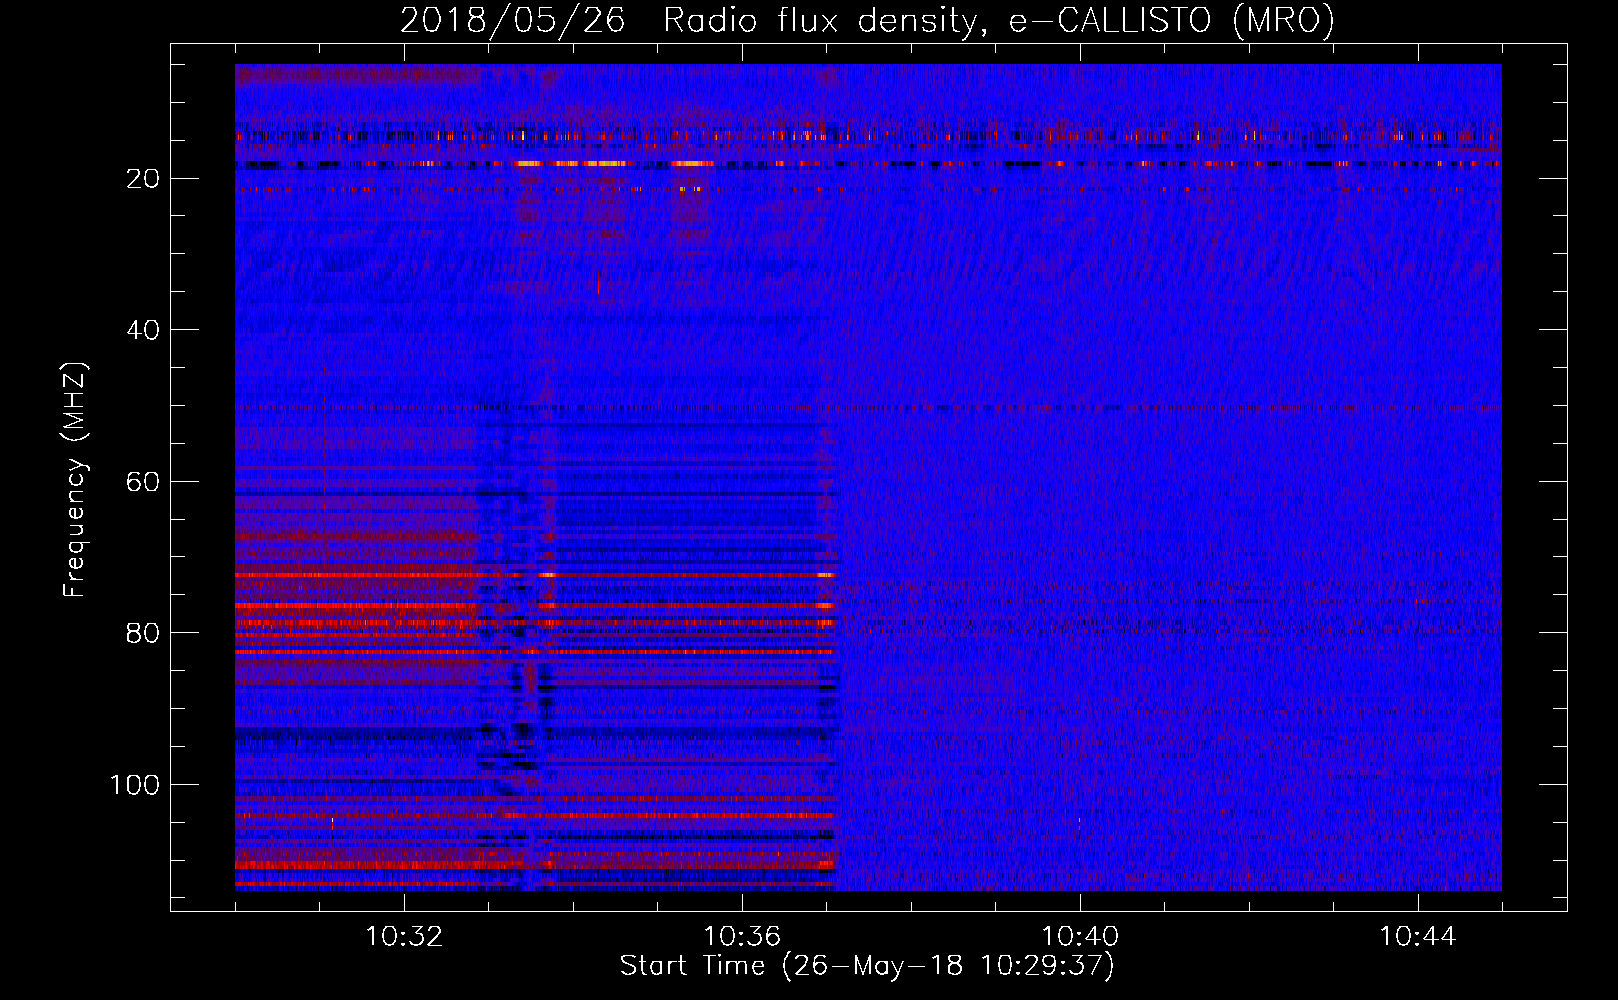Image resolution: width=1618 pixels, height=1000 pixels.
Task: Click the 80 frequency tick label
Action: coord(143,634)
